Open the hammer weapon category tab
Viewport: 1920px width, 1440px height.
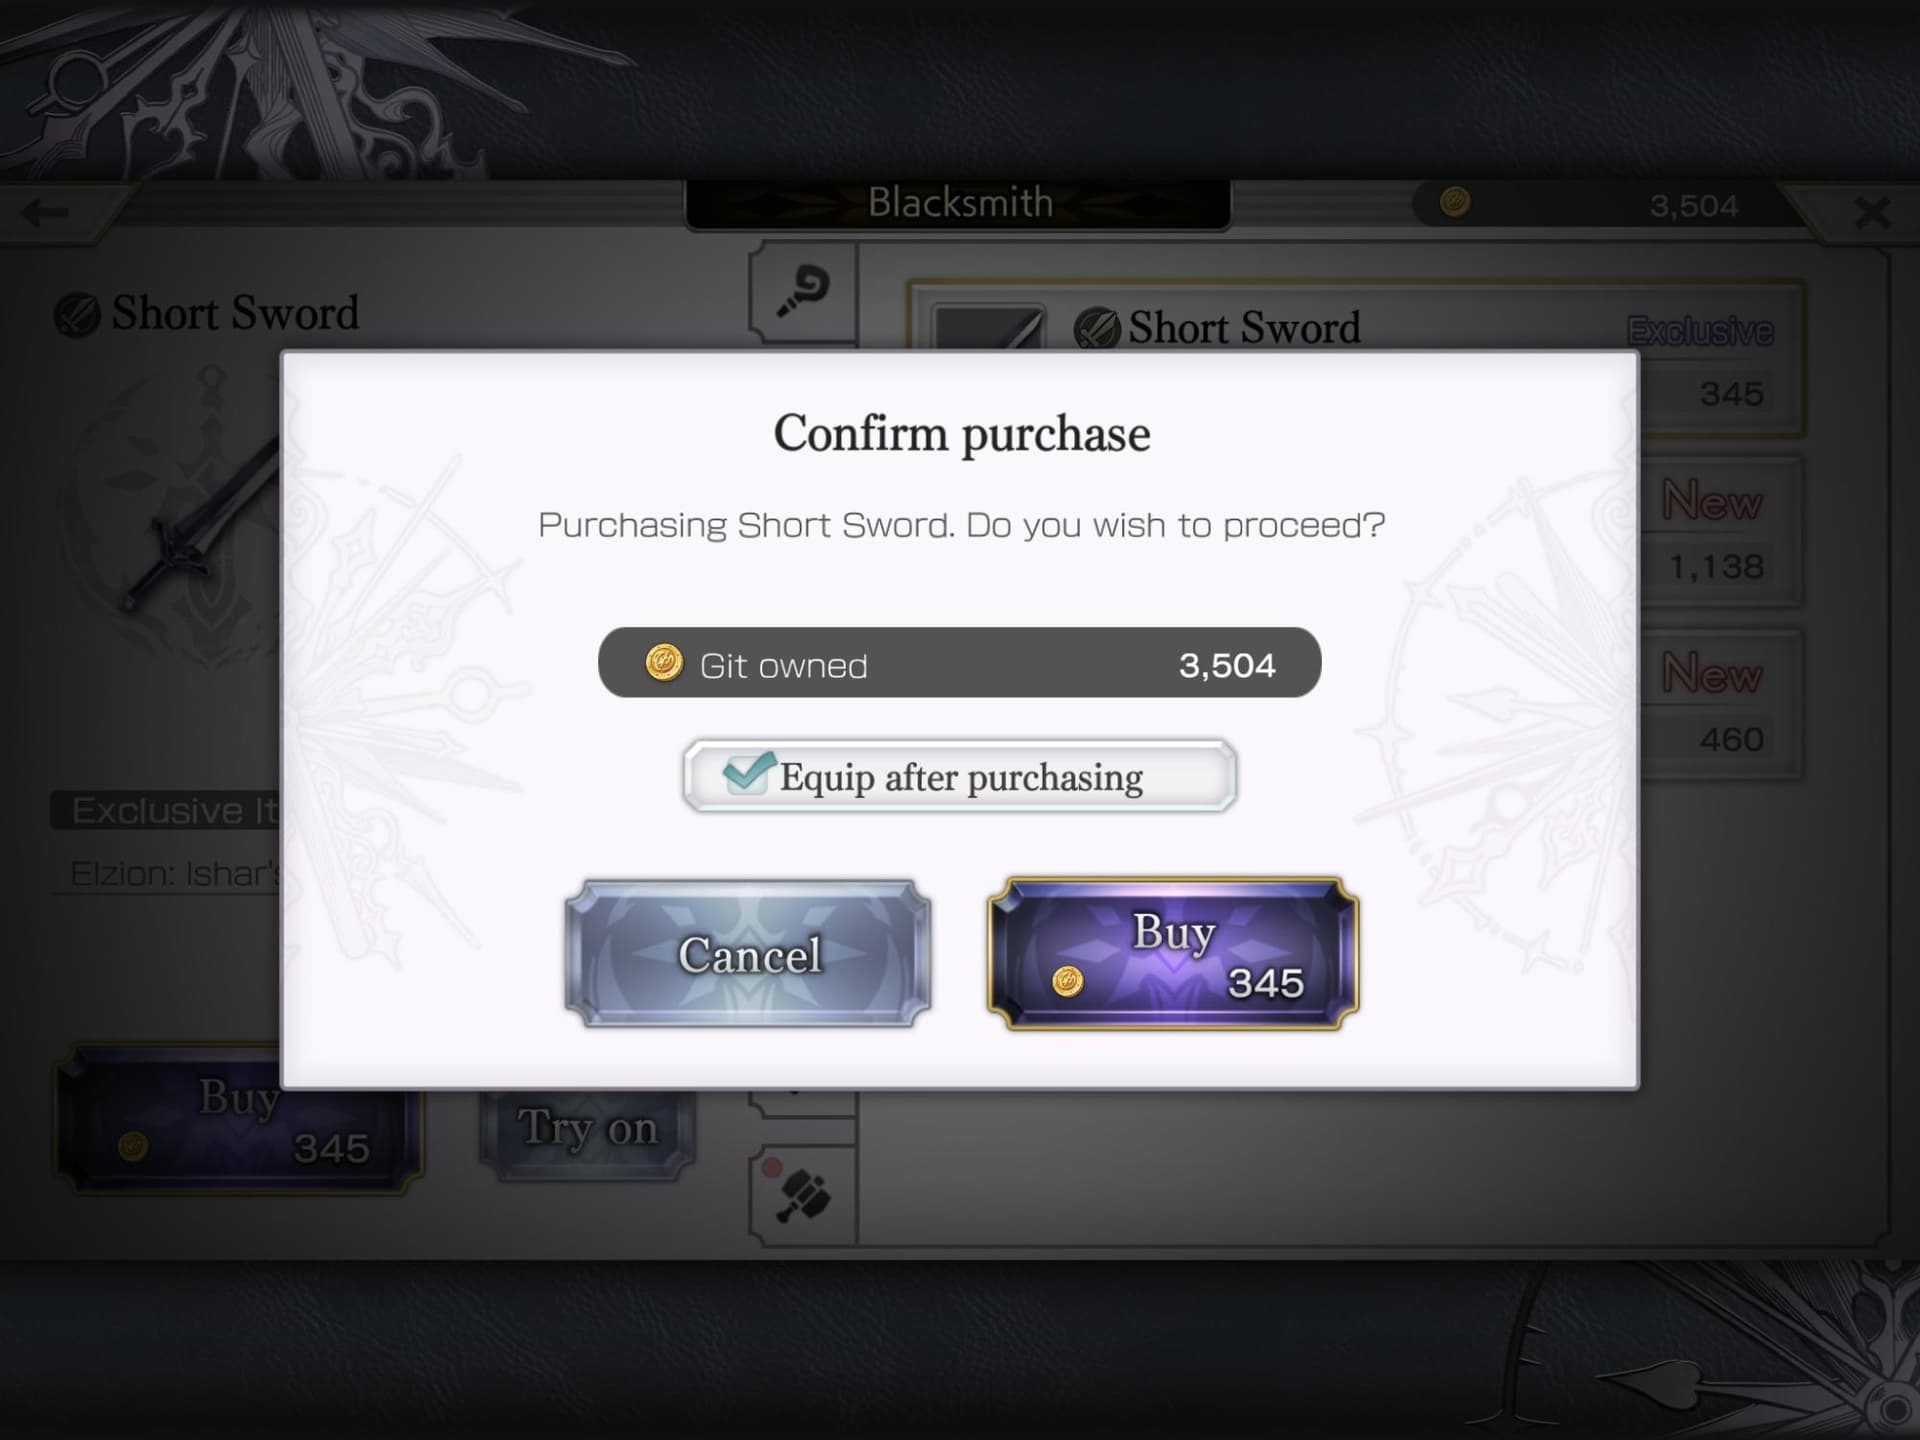tap(803, 1195)
